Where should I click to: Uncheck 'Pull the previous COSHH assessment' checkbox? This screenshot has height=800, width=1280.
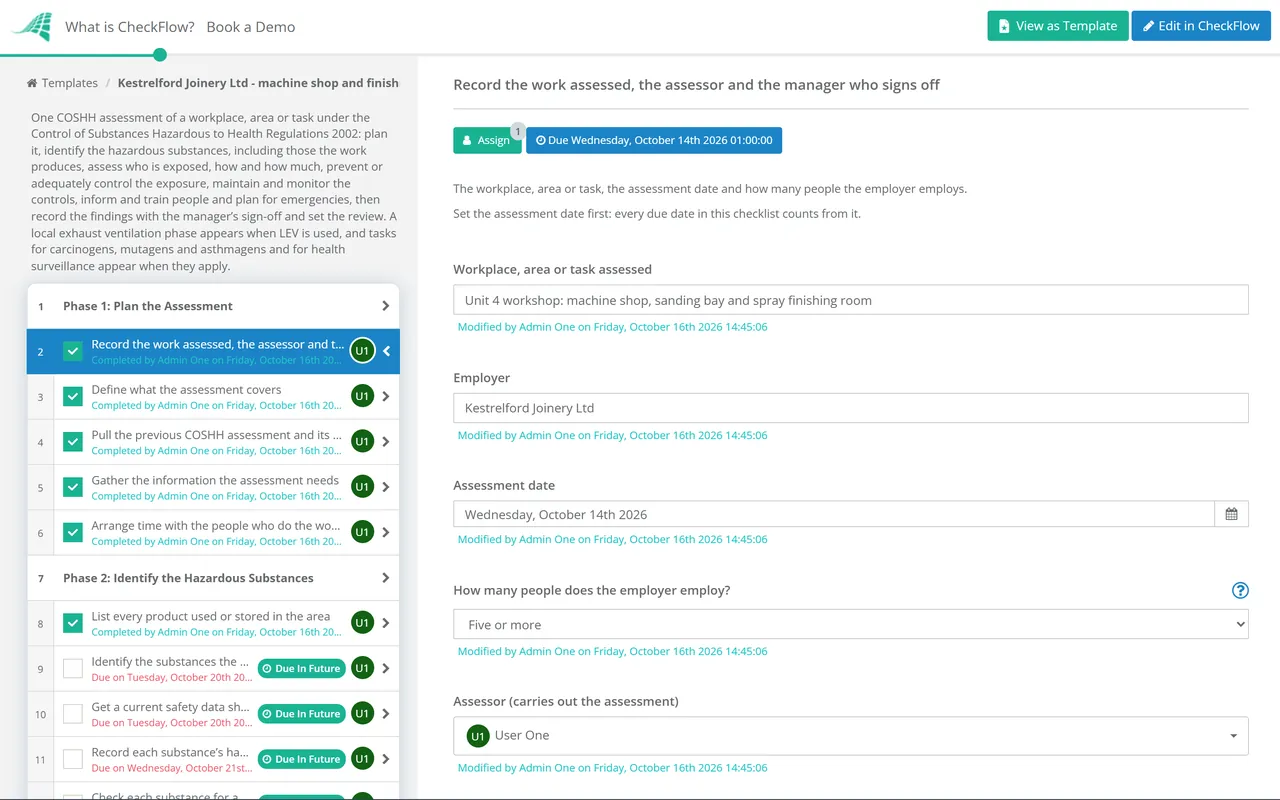[x=73, y=441]
